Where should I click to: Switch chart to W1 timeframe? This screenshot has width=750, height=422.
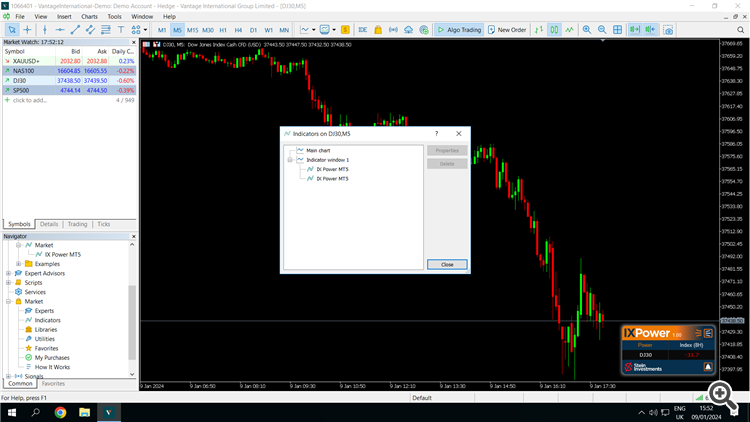(269, 30)
